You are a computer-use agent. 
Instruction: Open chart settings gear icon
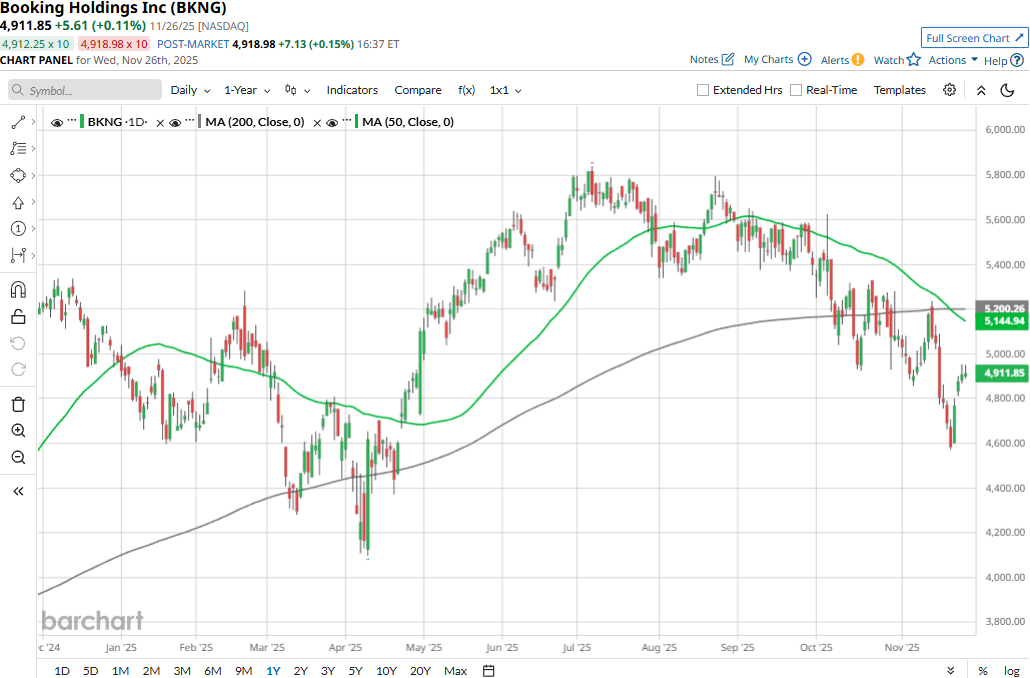pos(949,90)
